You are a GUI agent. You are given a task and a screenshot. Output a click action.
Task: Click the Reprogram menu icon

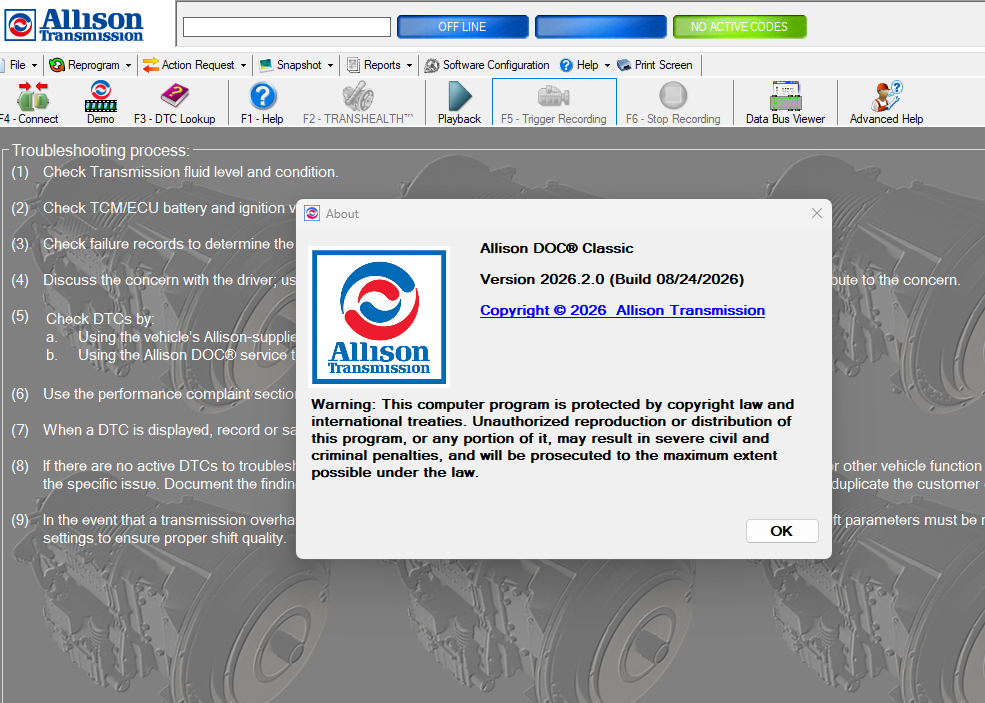point(57,65)
